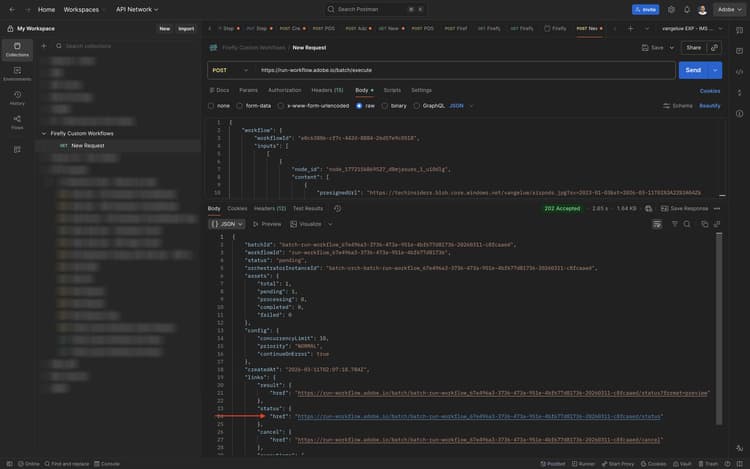750x469 pixels.
Task: Open the Adobe team dropdown
Action: (x=729, y=9)
